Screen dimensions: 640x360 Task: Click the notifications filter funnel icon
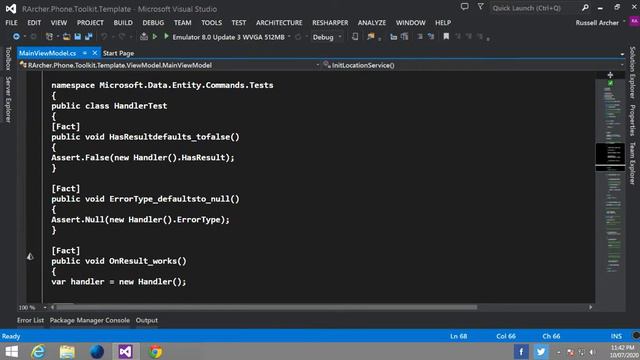tap(480, 7)
